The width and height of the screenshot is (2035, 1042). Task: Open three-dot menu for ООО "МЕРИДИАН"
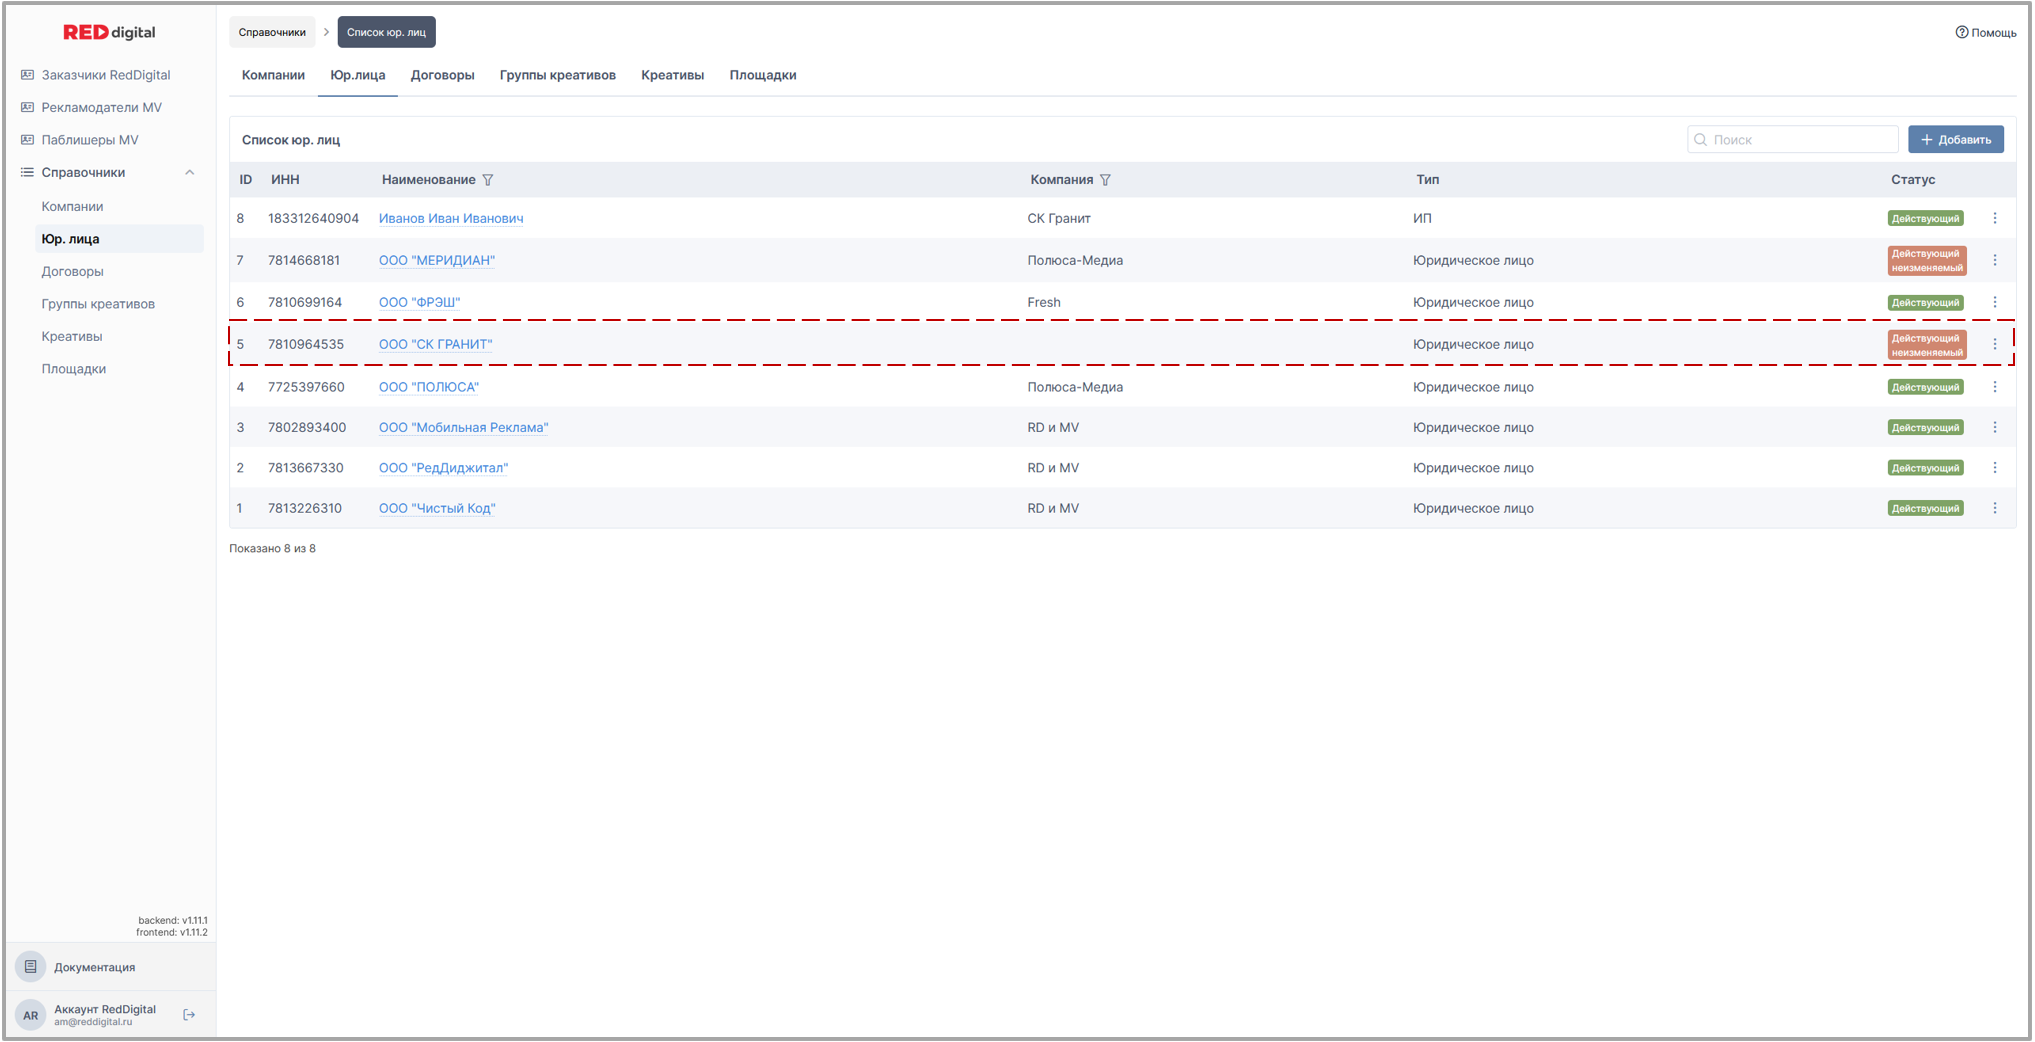tap(1994, 260)
